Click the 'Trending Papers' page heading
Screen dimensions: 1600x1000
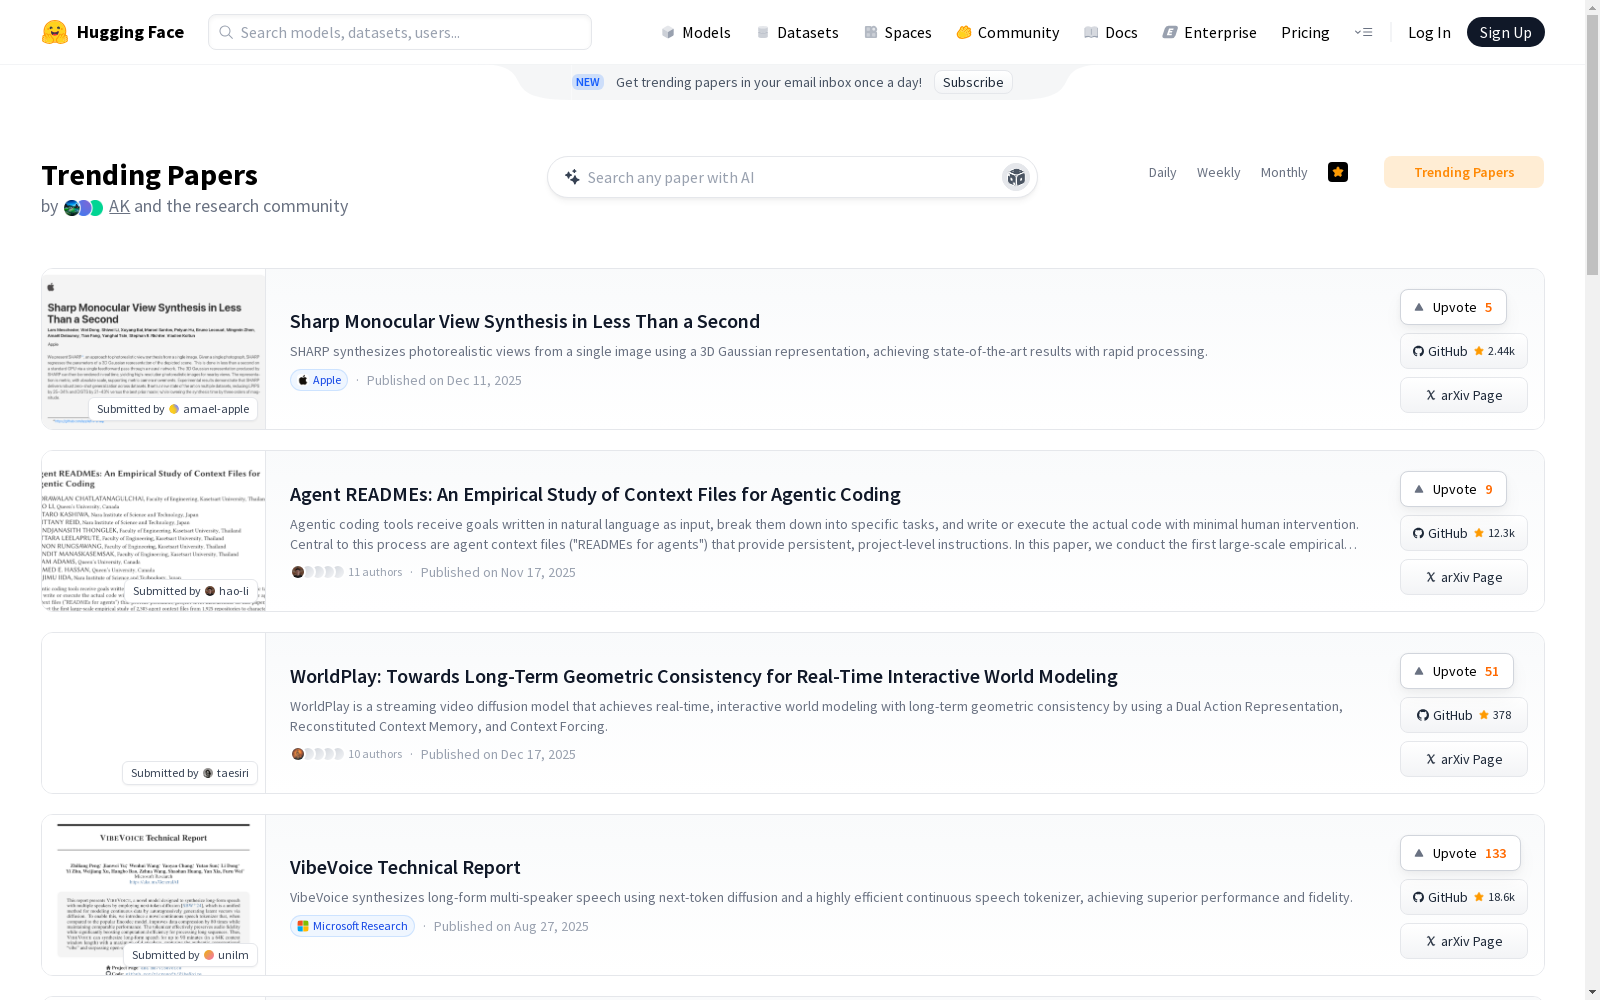[149, 175]
